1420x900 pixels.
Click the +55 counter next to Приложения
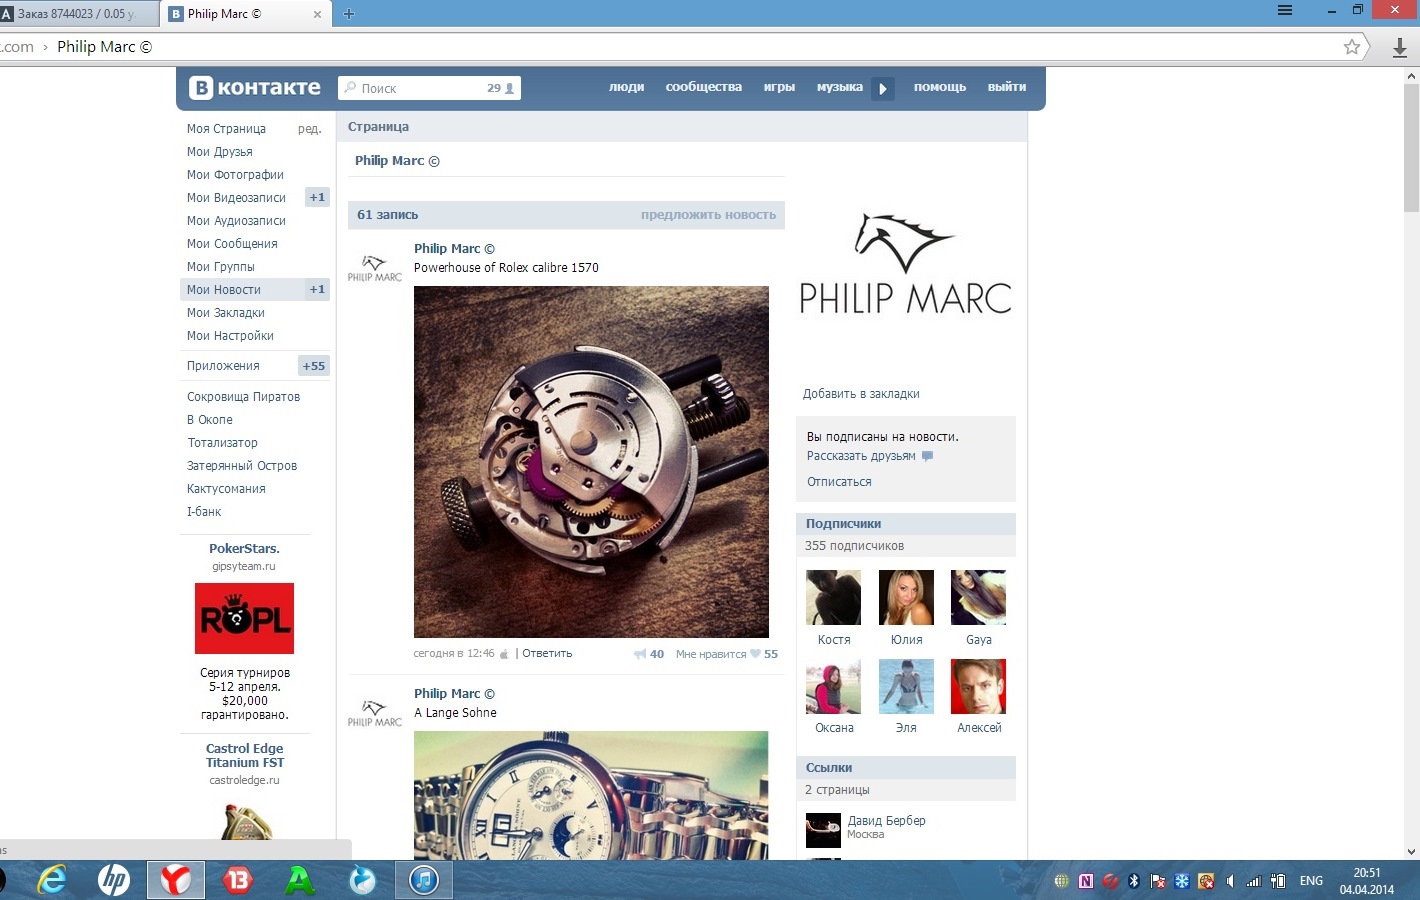pos(314,366)
